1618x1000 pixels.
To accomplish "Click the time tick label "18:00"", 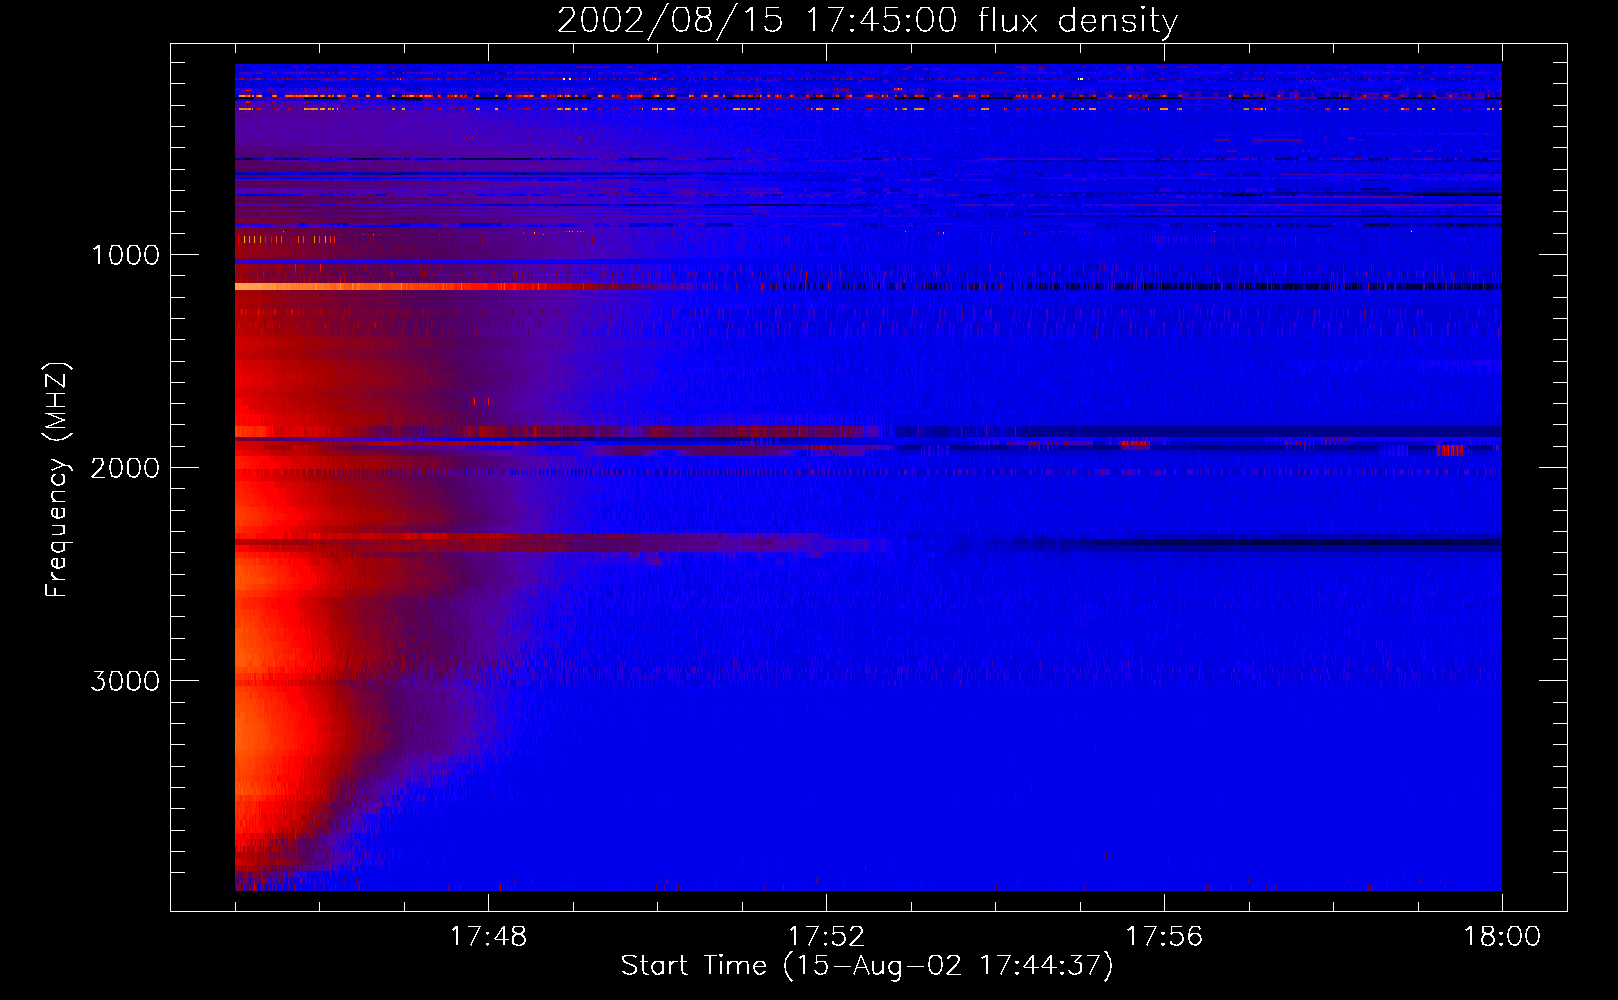I will tap(1502, 937).
